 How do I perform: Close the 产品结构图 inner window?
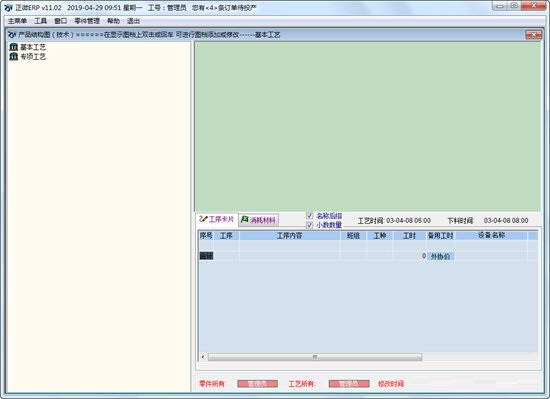point(534,34)
